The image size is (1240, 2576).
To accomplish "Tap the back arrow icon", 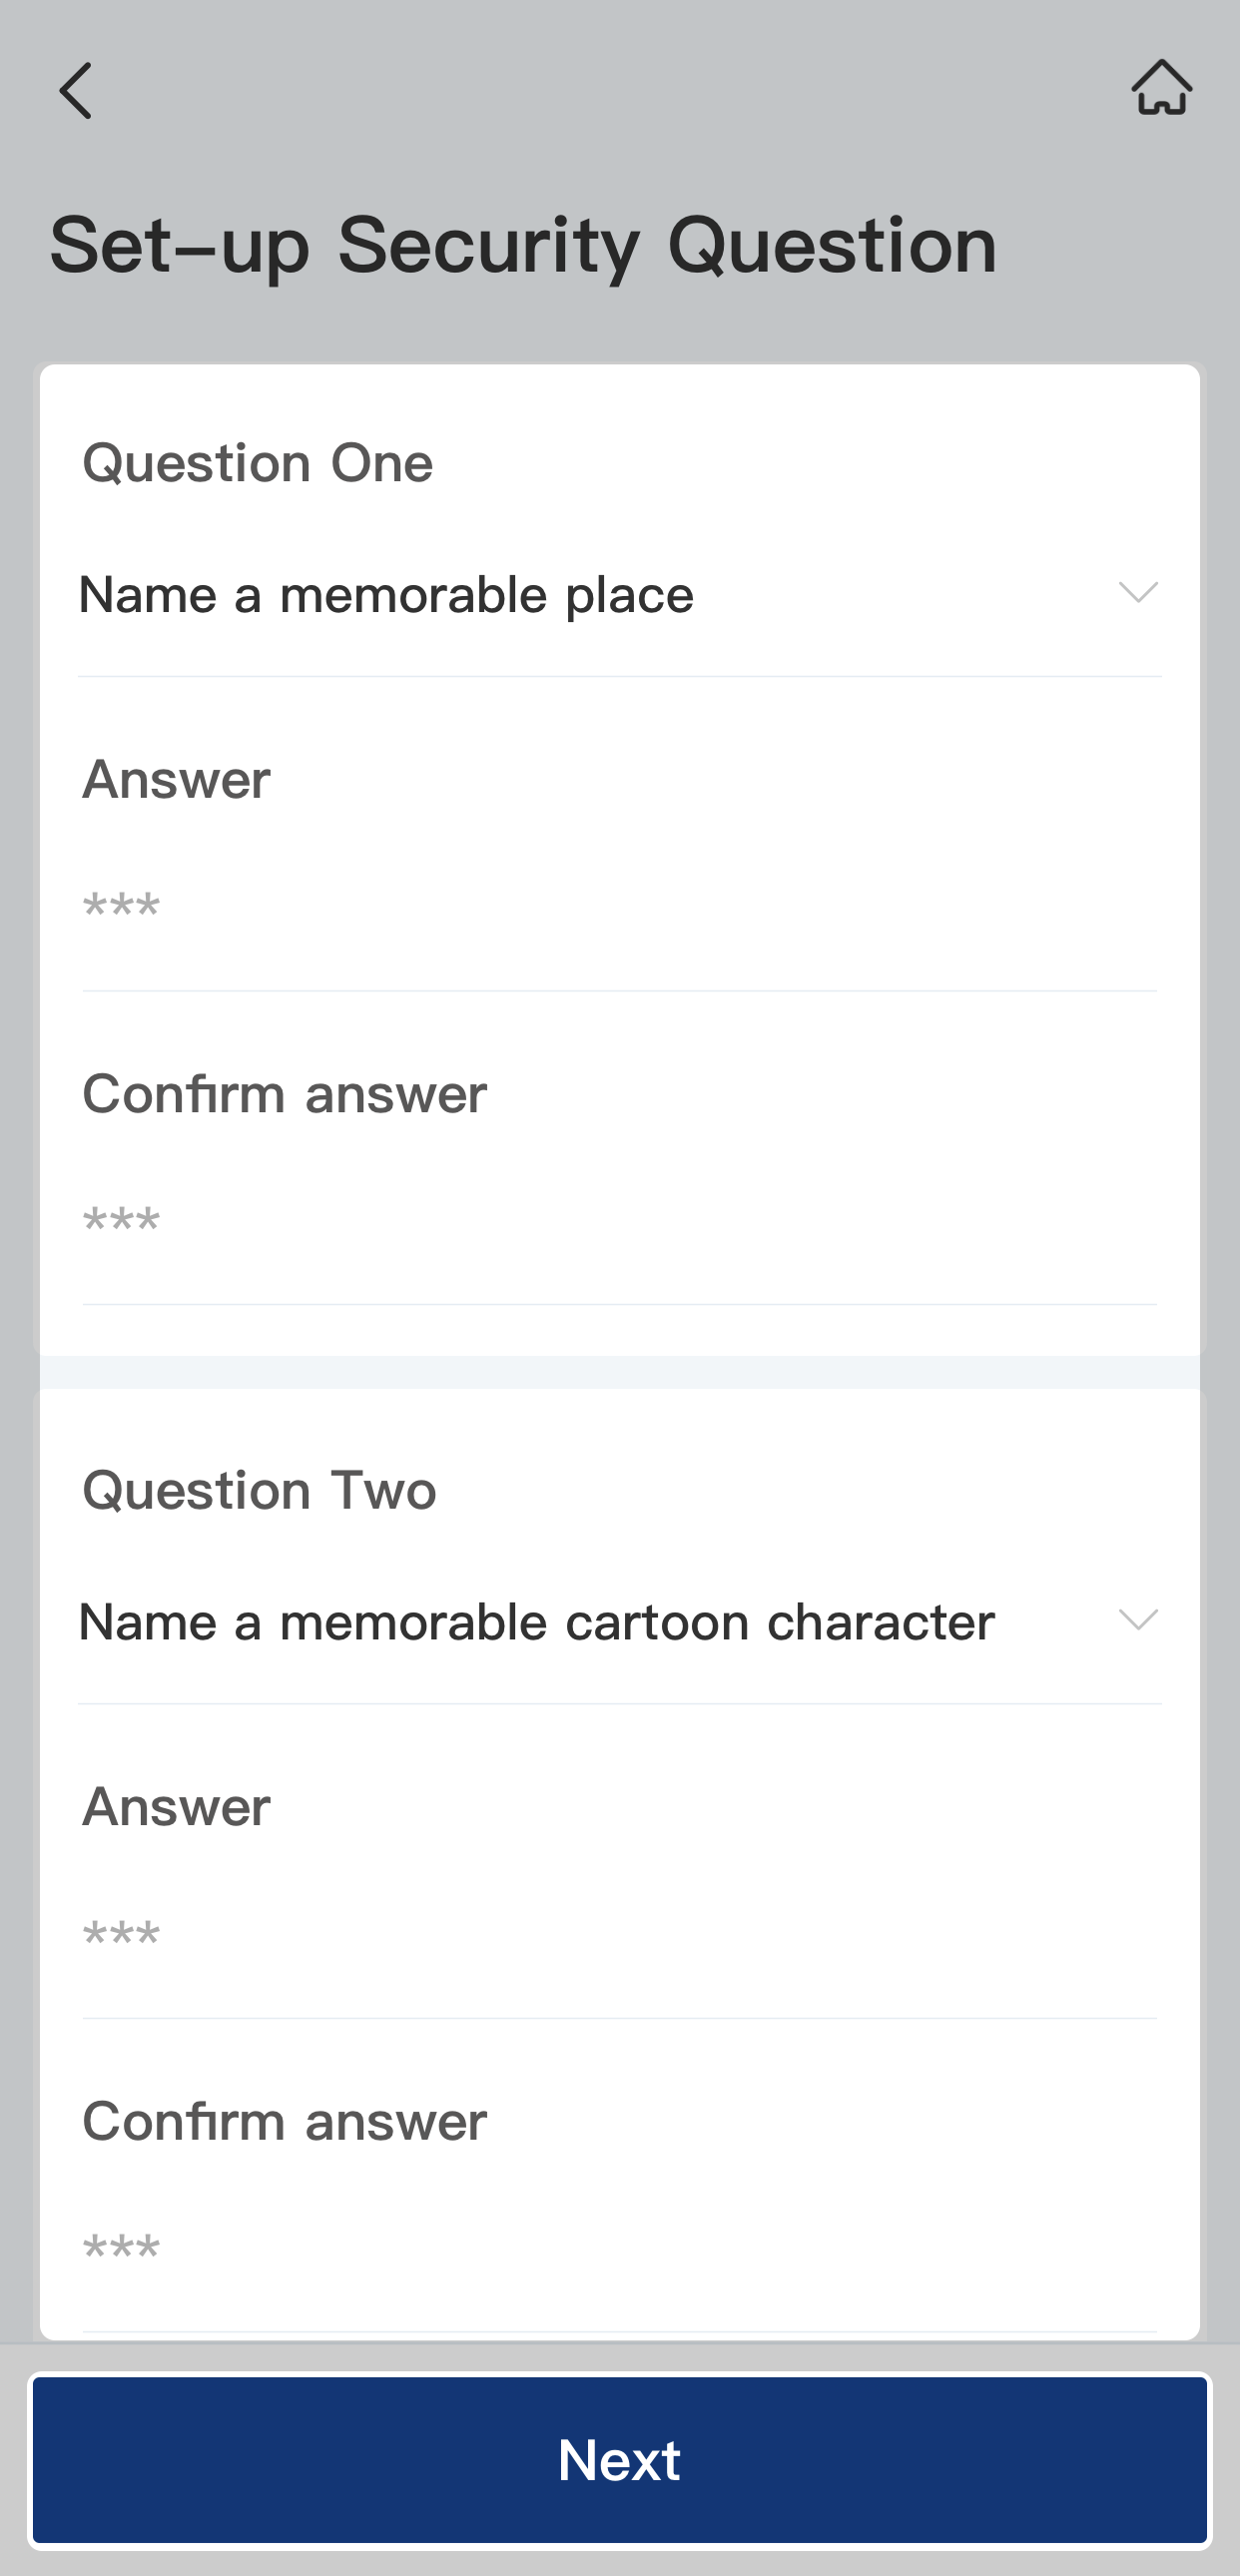I will 76,90.
